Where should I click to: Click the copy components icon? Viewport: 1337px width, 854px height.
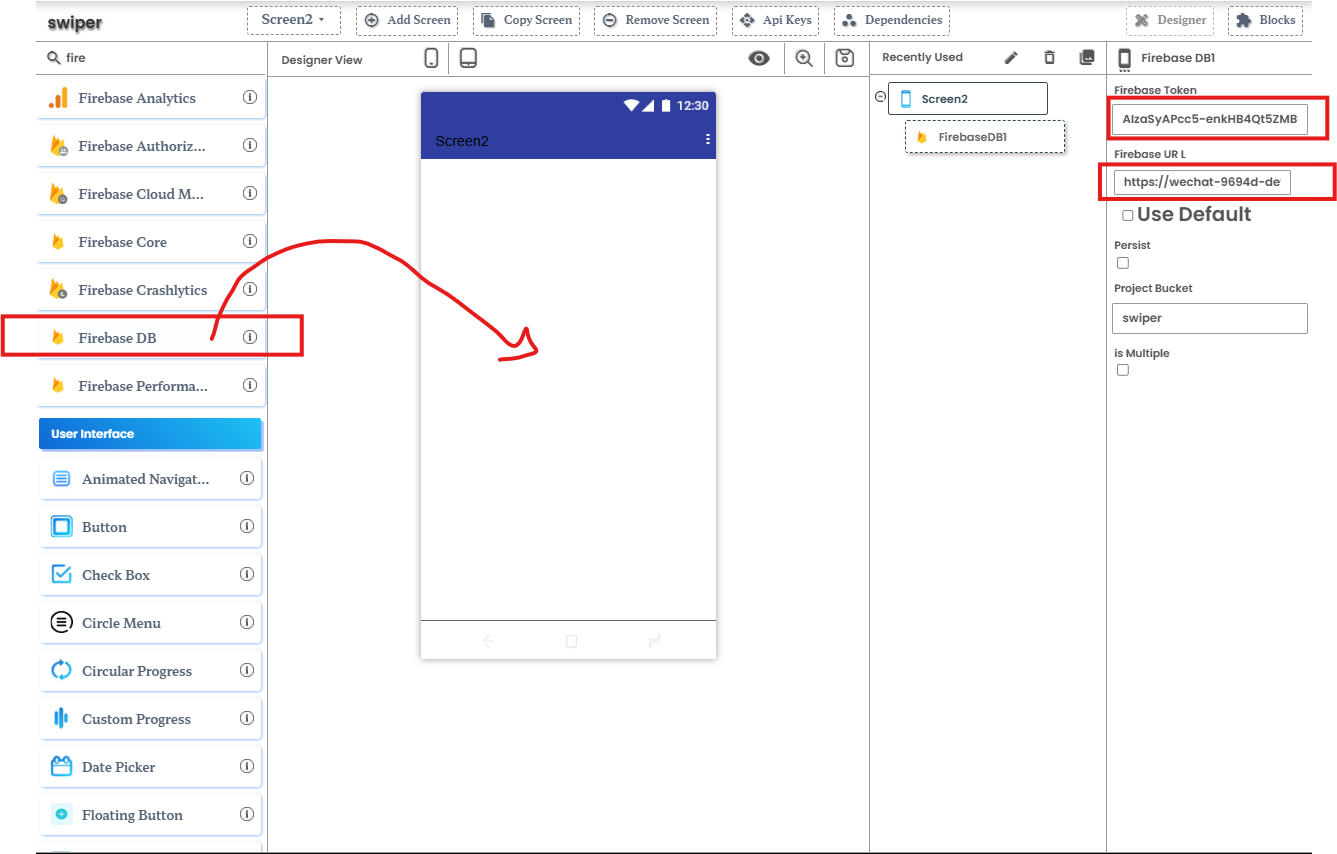click(x=1087, y=58)
